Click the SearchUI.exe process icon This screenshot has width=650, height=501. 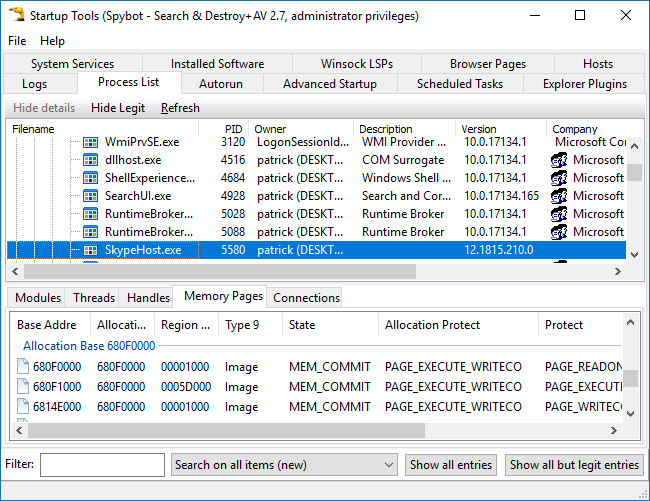point(91,196)
